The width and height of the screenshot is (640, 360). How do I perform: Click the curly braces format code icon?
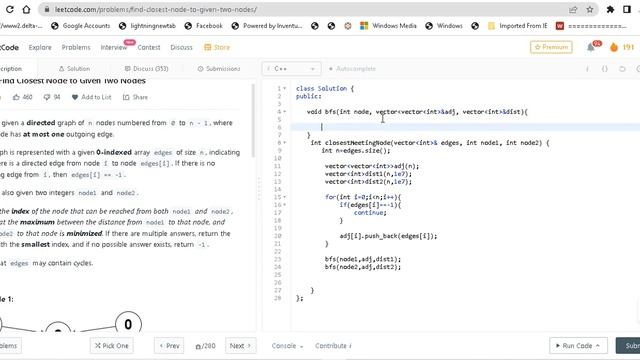coord(605,69)
